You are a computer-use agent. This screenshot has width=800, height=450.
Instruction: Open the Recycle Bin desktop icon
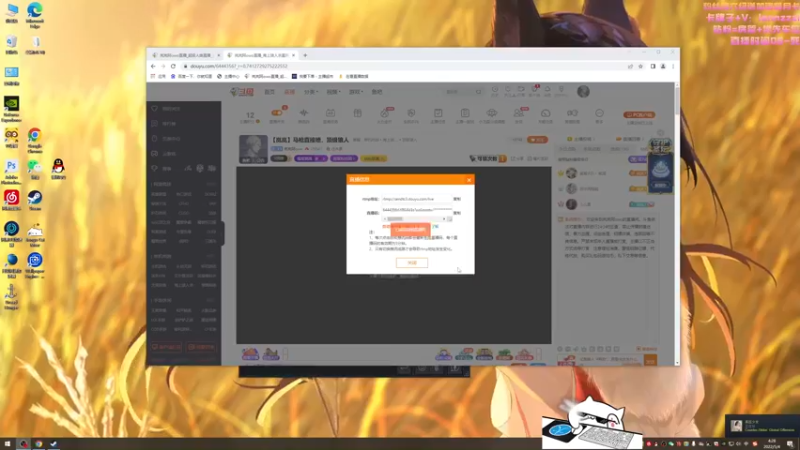pos(12,45)
